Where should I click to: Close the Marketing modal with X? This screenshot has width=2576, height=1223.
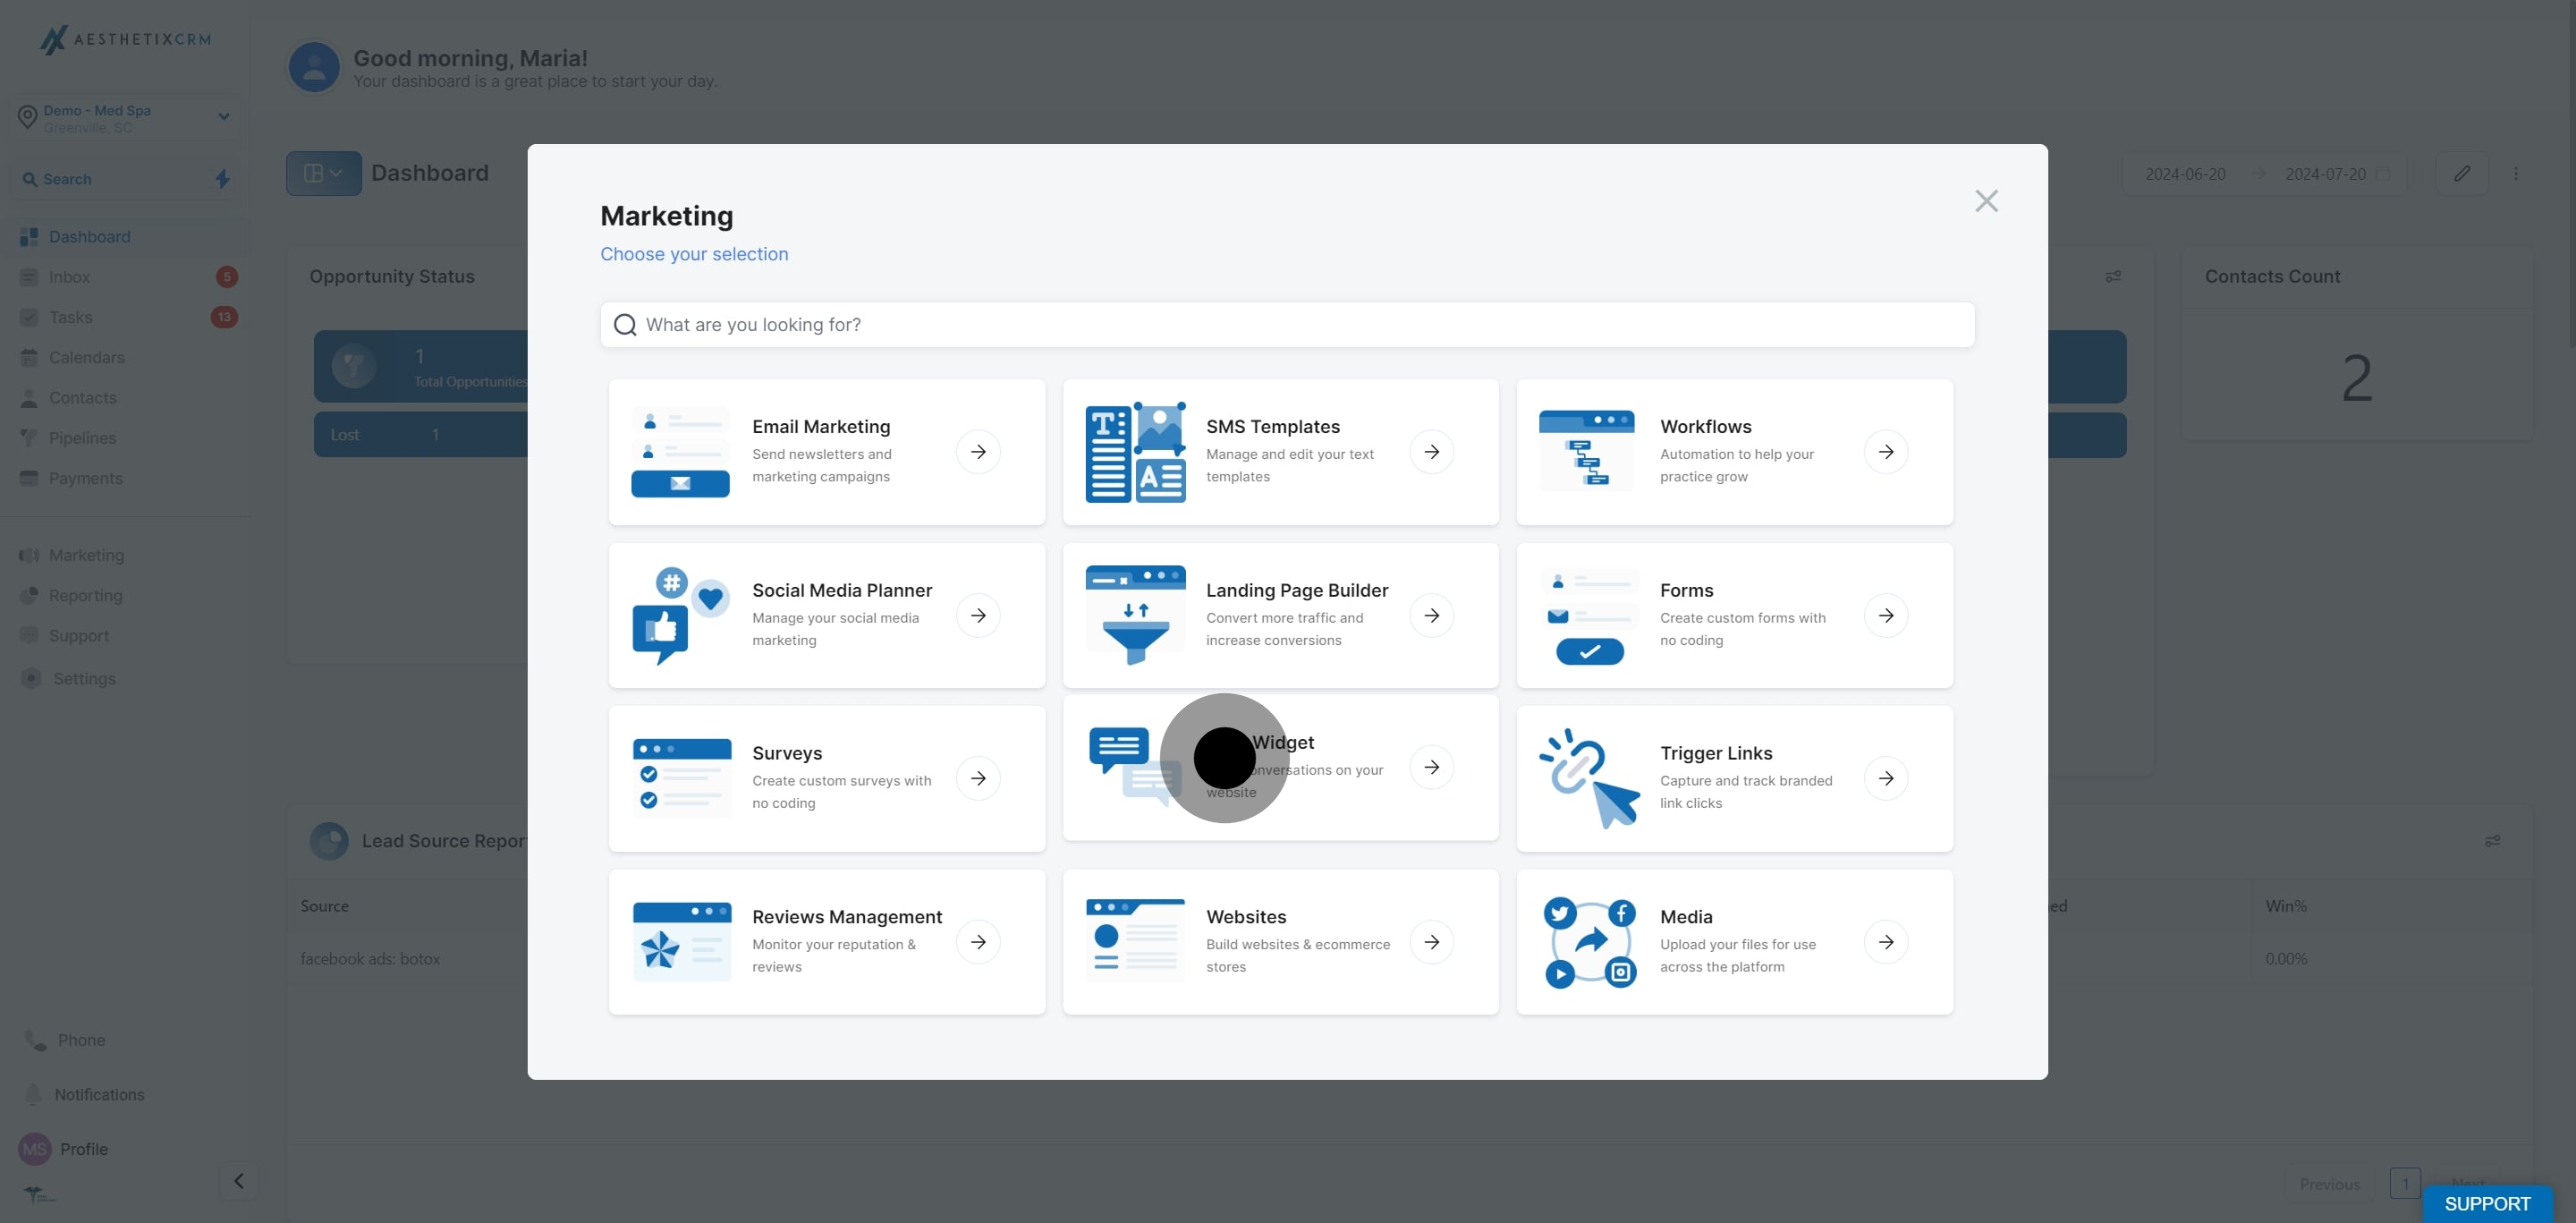tap(1986, 201)
